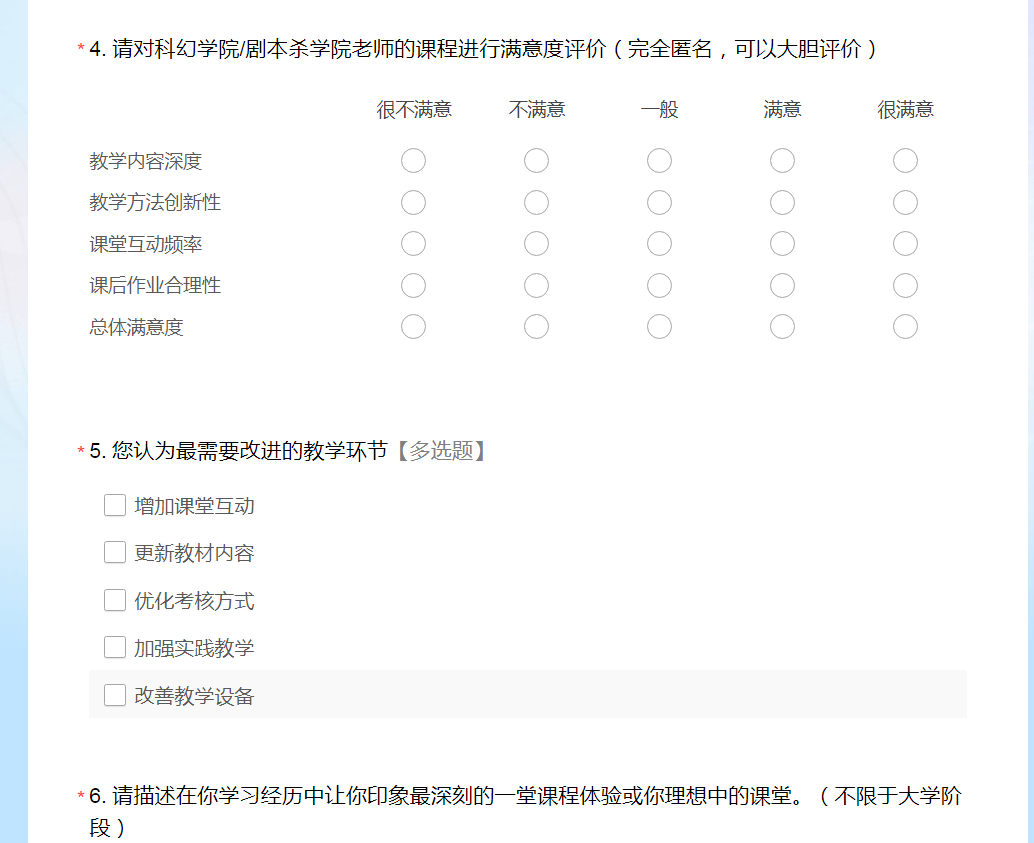1034x843 pixels.
Task: Enable the 优化考核方式 checkbox
Action: 115,601
